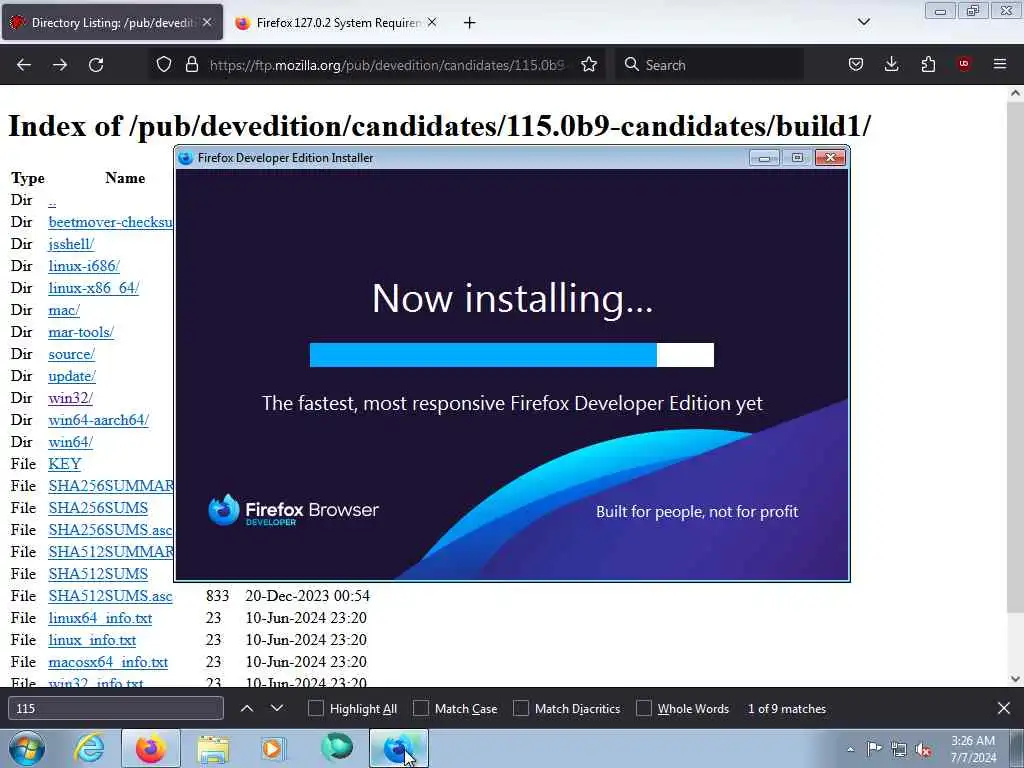The width and height of the screenshot is (1024, 768).
Task: Open the list all tabs dropdown
Action: [x=863, y=22]
